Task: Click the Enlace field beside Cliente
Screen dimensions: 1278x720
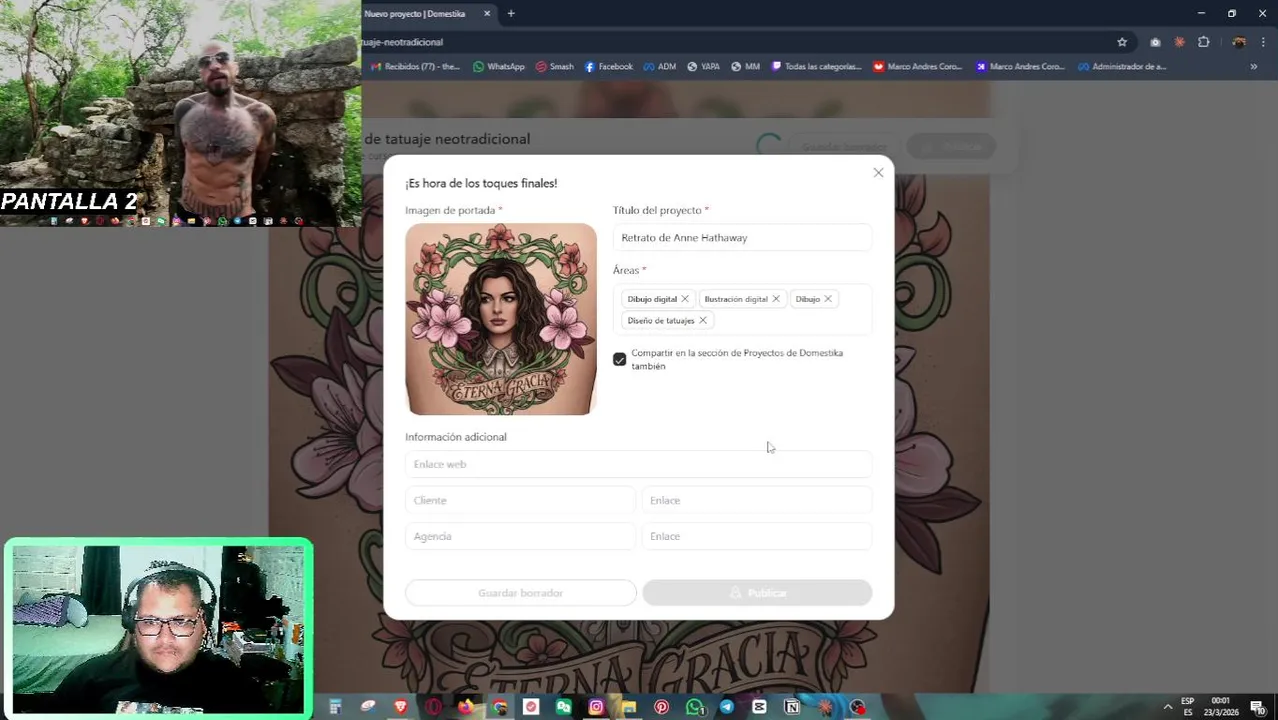Action: pos(757,500)
